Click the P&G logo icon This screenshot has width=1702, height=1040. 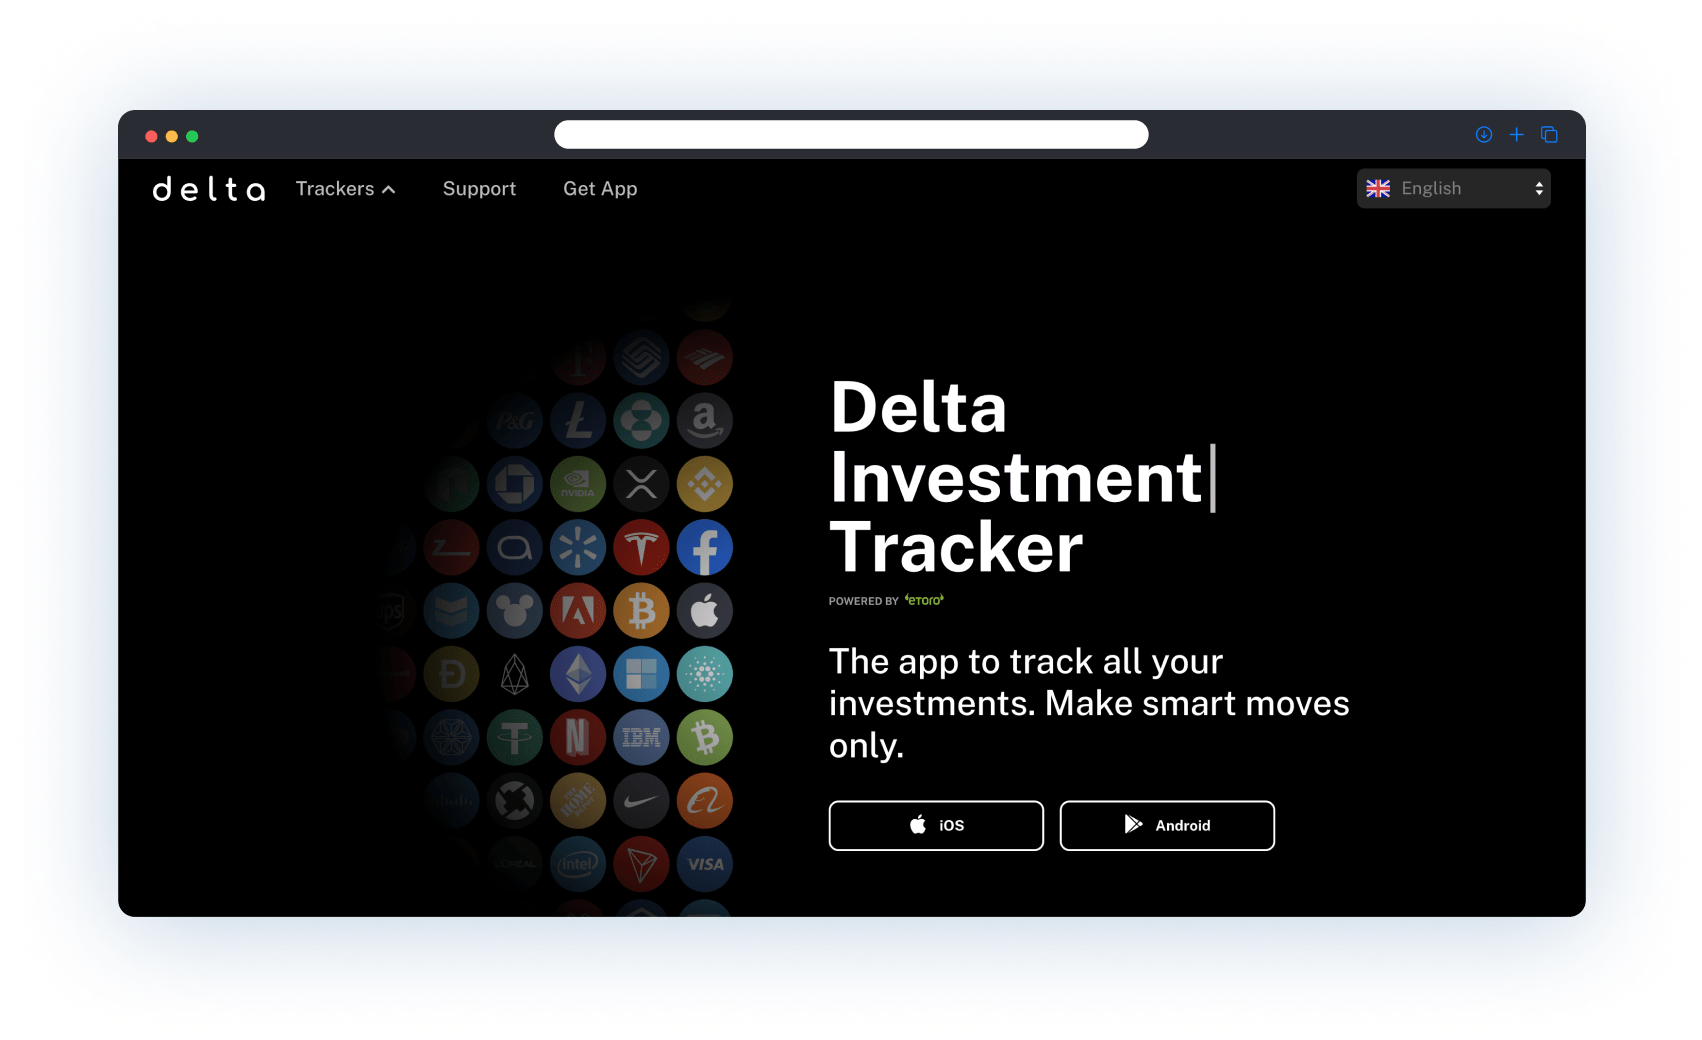point(515,421)
